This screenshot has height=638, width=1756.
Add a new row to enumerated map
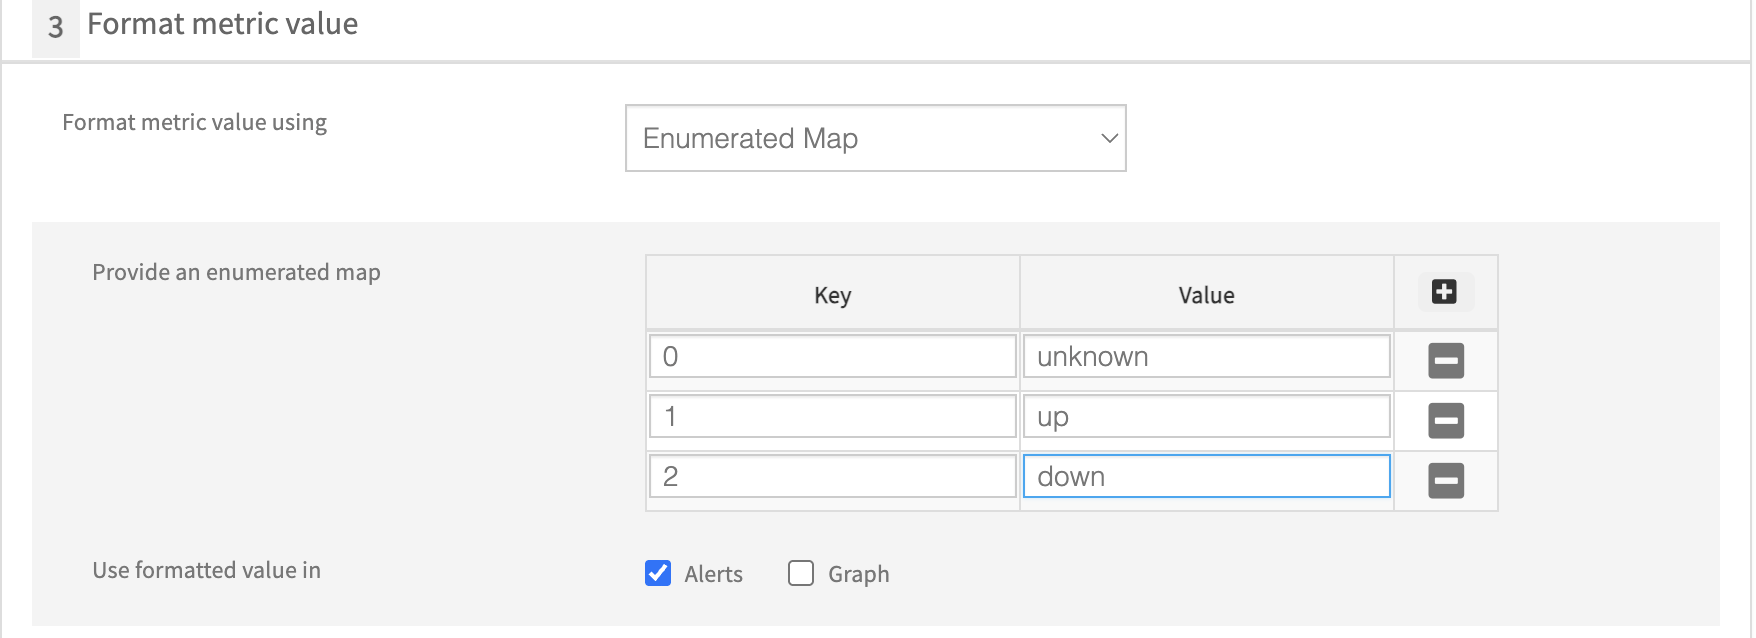pos(1444,292)
